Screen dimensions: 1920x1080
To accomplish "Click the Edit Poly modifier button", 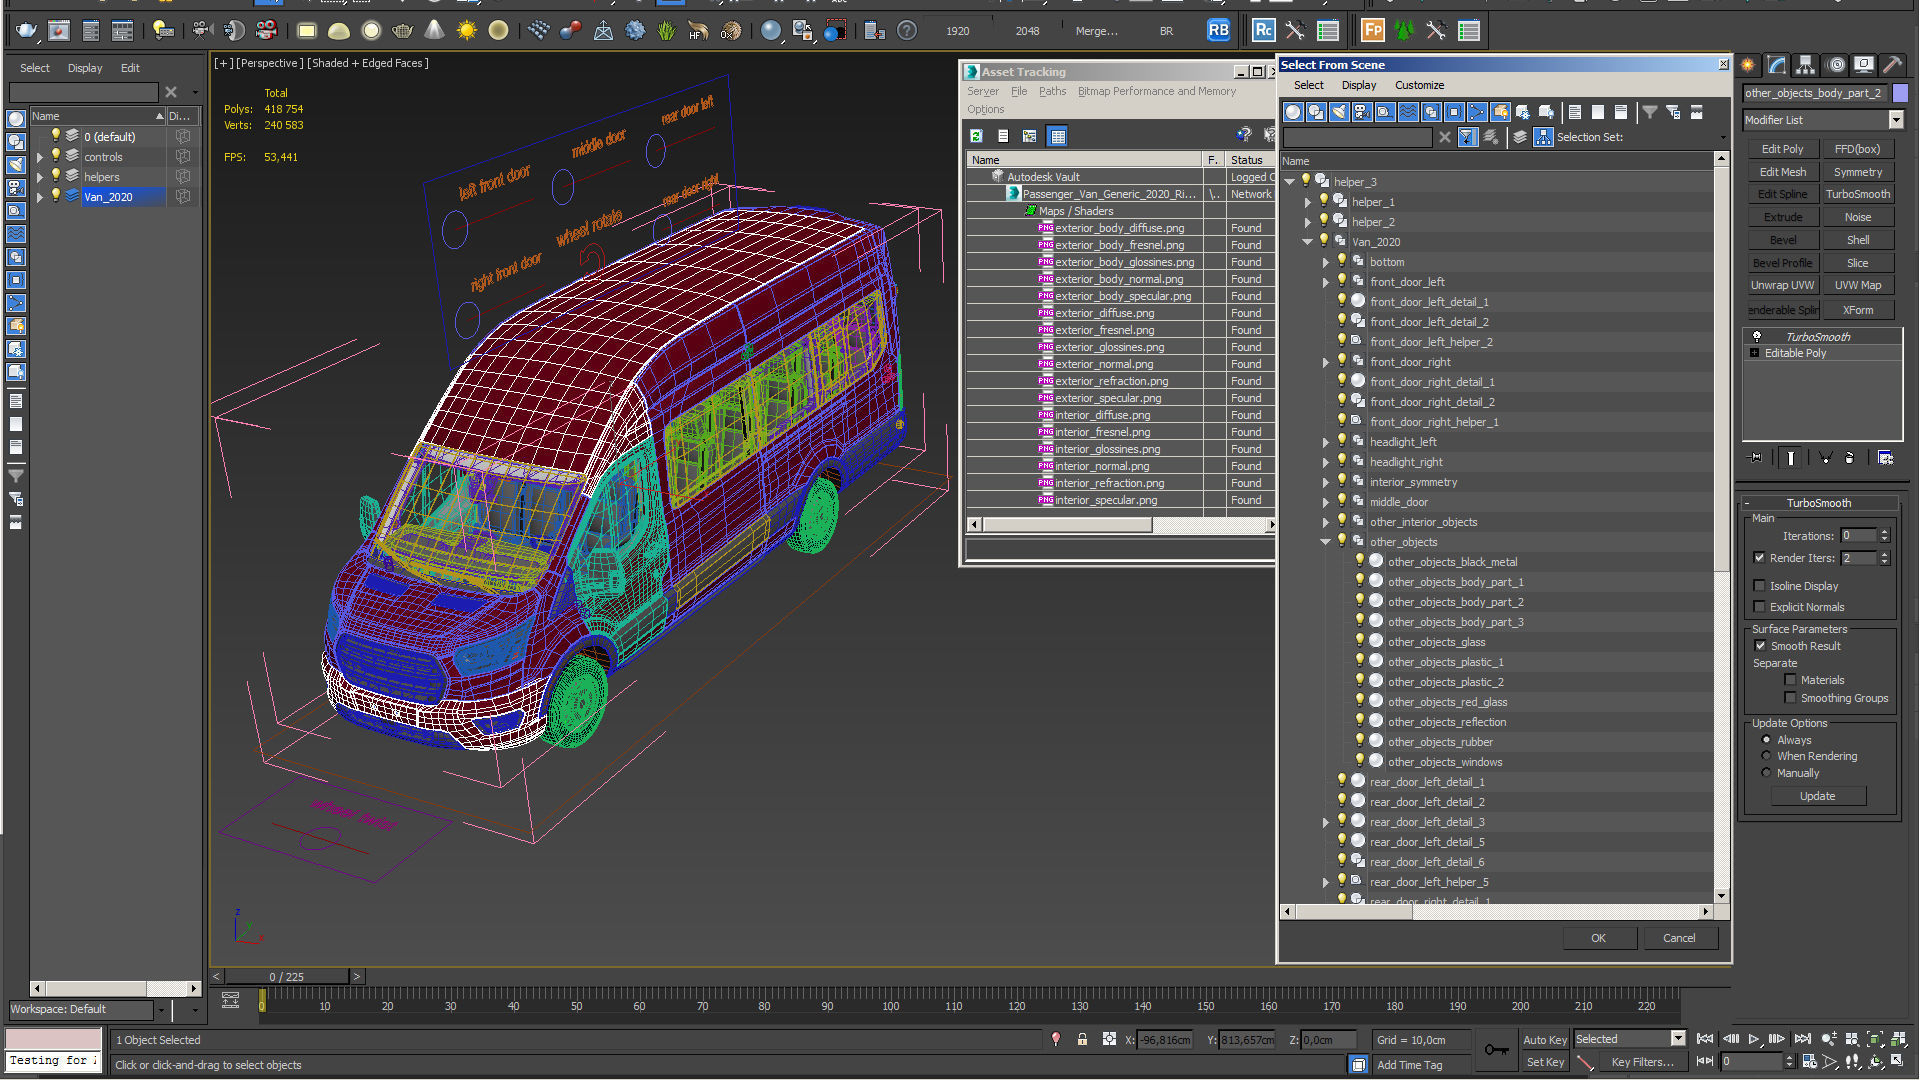I will pos(1782,149).
